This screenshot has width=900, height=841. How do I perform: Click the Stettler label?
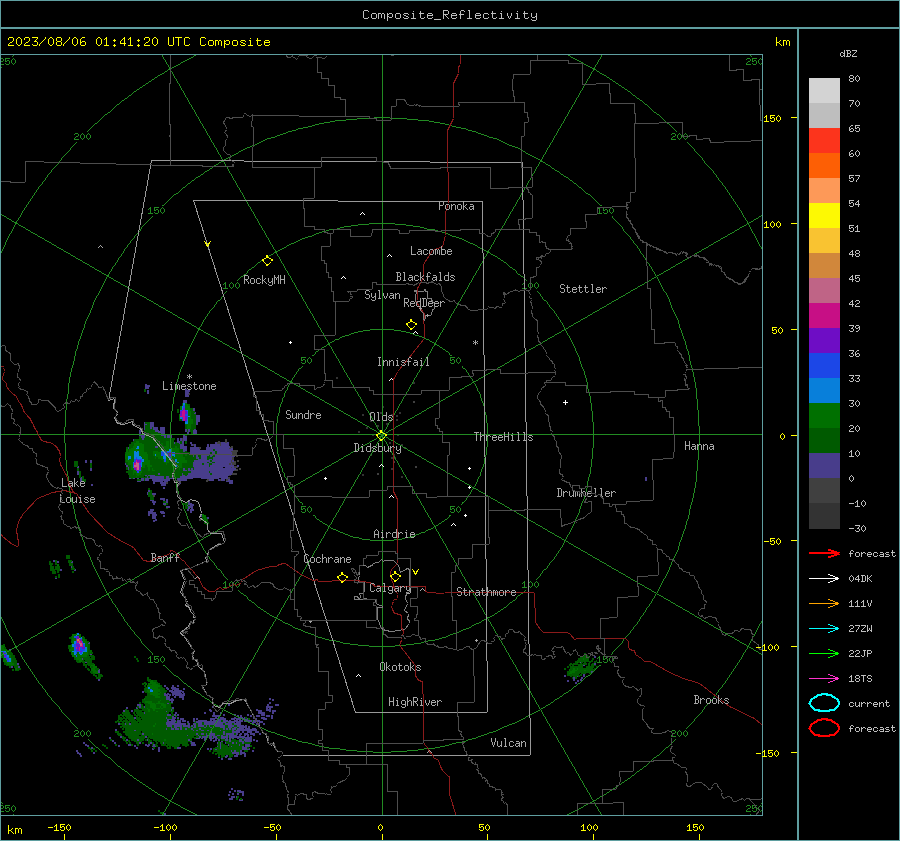[x=583, y=289]
